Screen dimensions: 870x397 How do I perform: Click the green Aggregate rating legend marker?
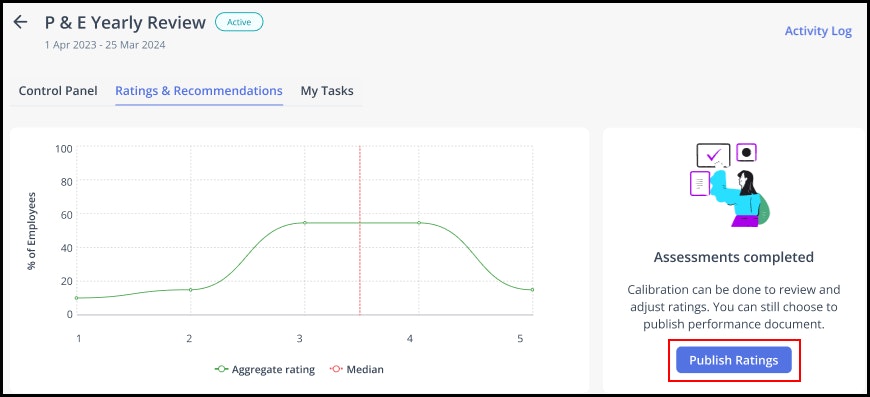pos(221,369)
